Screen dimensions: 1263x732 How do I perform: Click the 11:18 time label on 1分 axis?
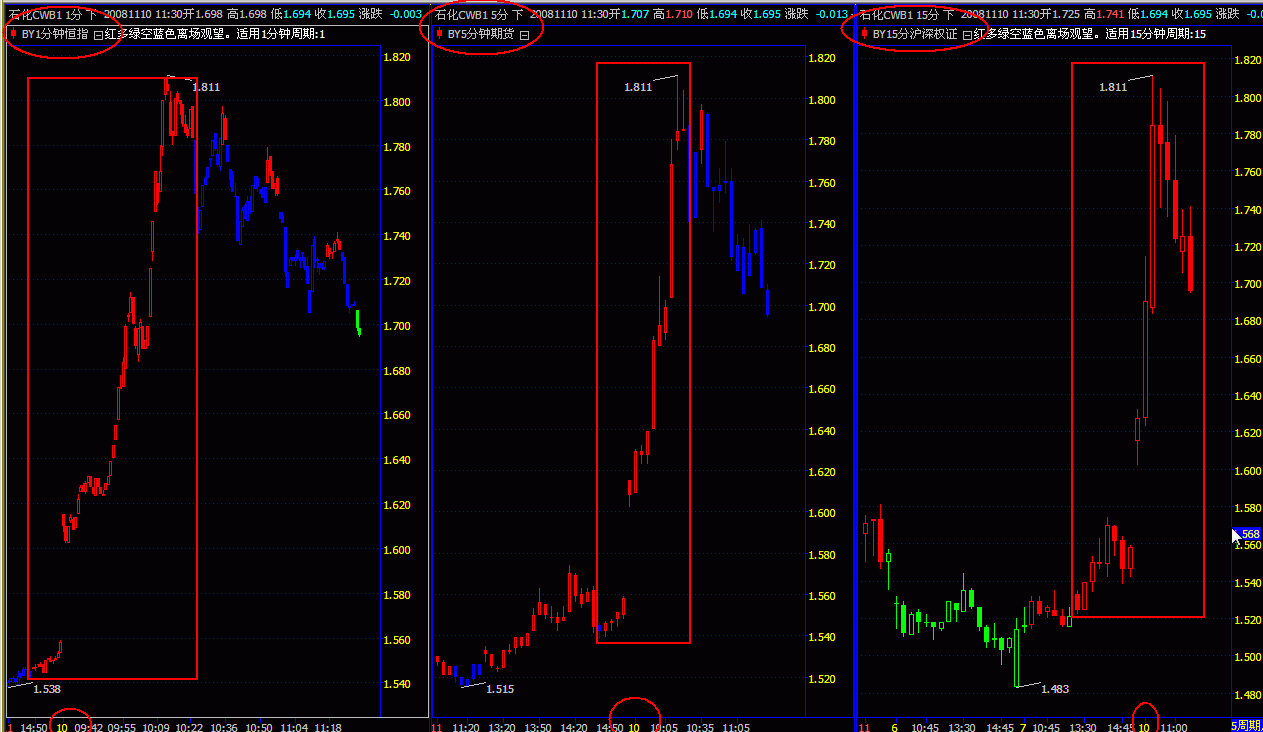tap(327, 727)
